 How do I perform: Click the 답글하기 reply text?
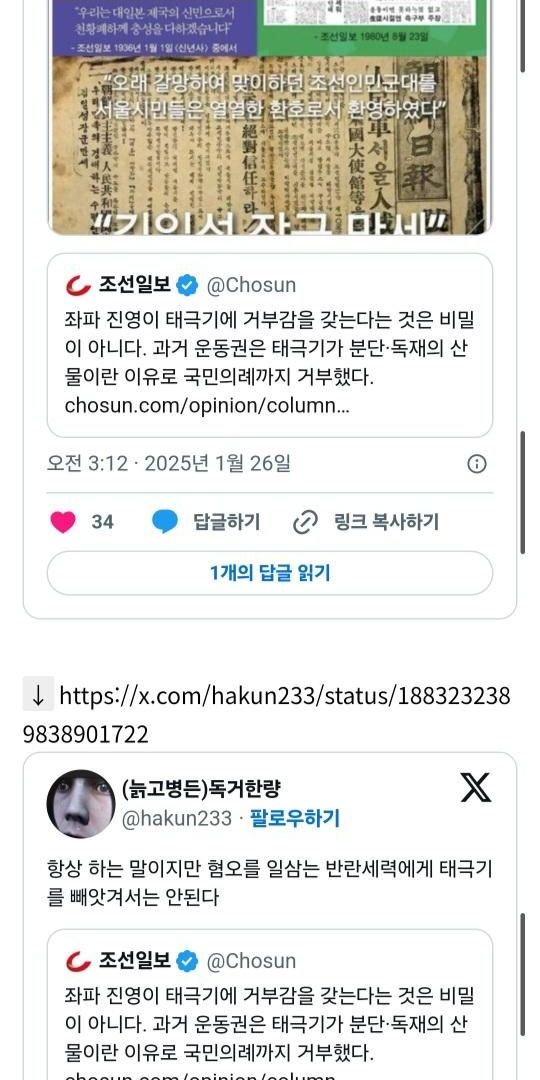[227, 522]
